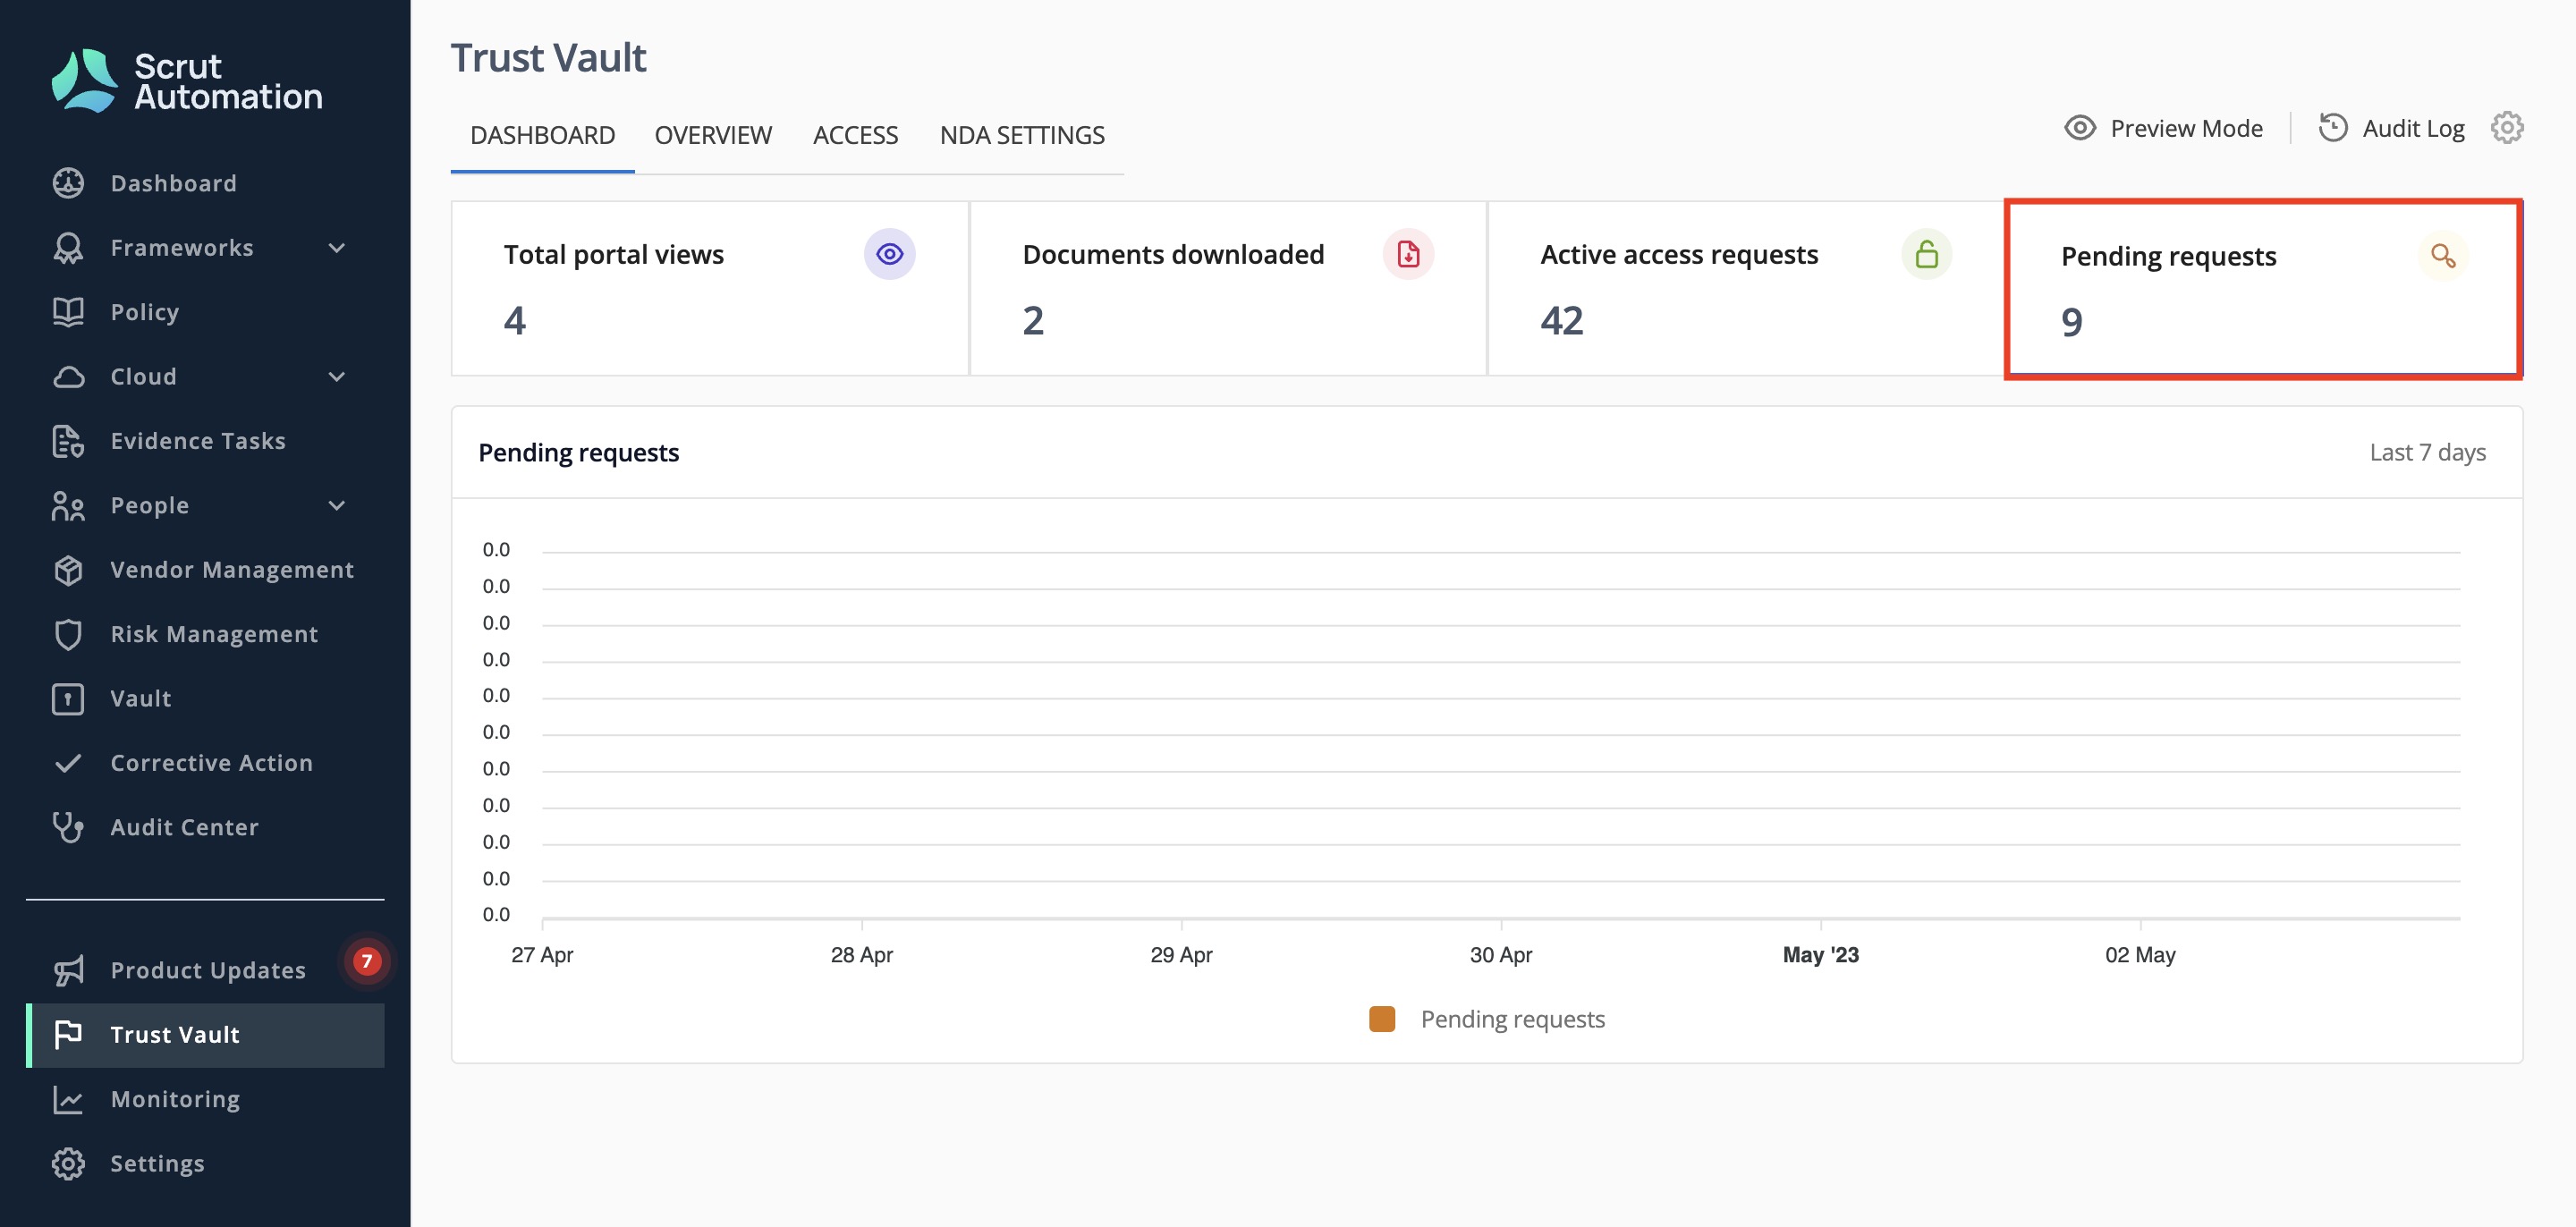Expand the Cloud menu chevron
This screenshot has width=2576, height=1227.
pyautogui.click(x=337, y=377)
